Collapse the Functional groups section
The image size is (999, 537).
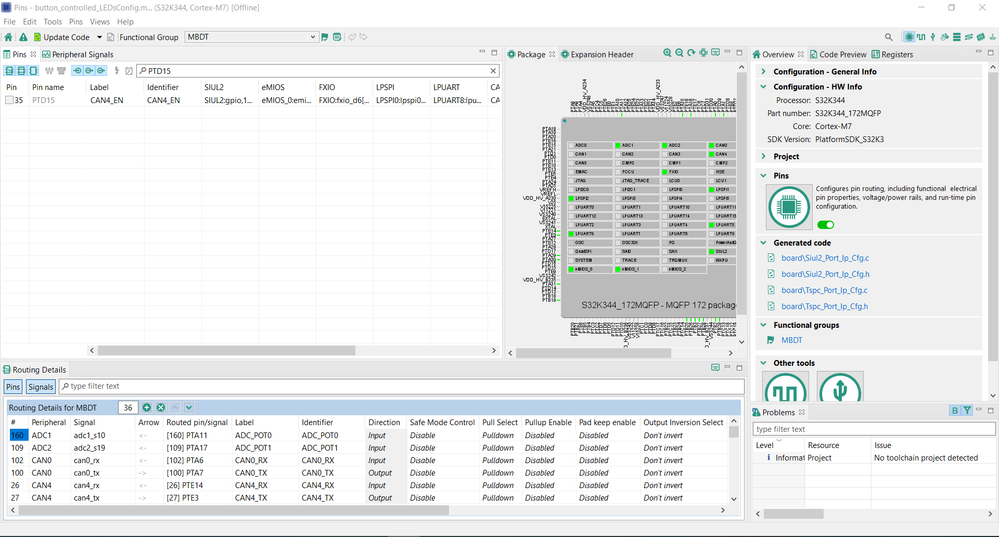pos(763,325)
